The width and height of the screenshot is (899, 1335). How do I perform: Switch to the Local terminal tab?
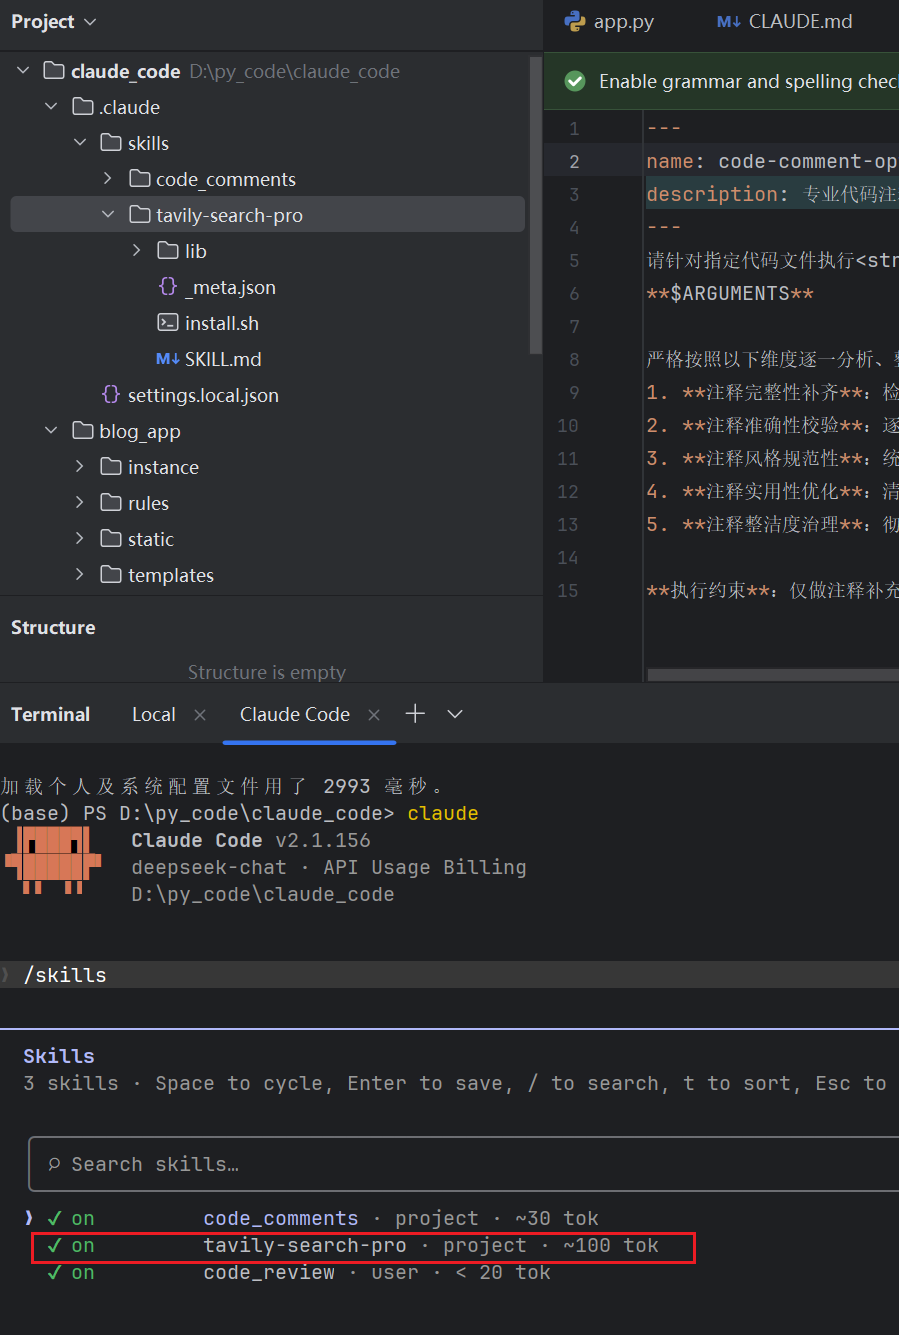point(154,714)
